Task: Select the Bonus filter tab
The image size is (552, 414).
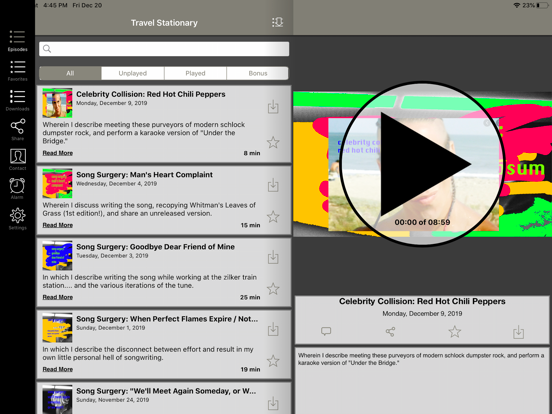Action: 258,73
